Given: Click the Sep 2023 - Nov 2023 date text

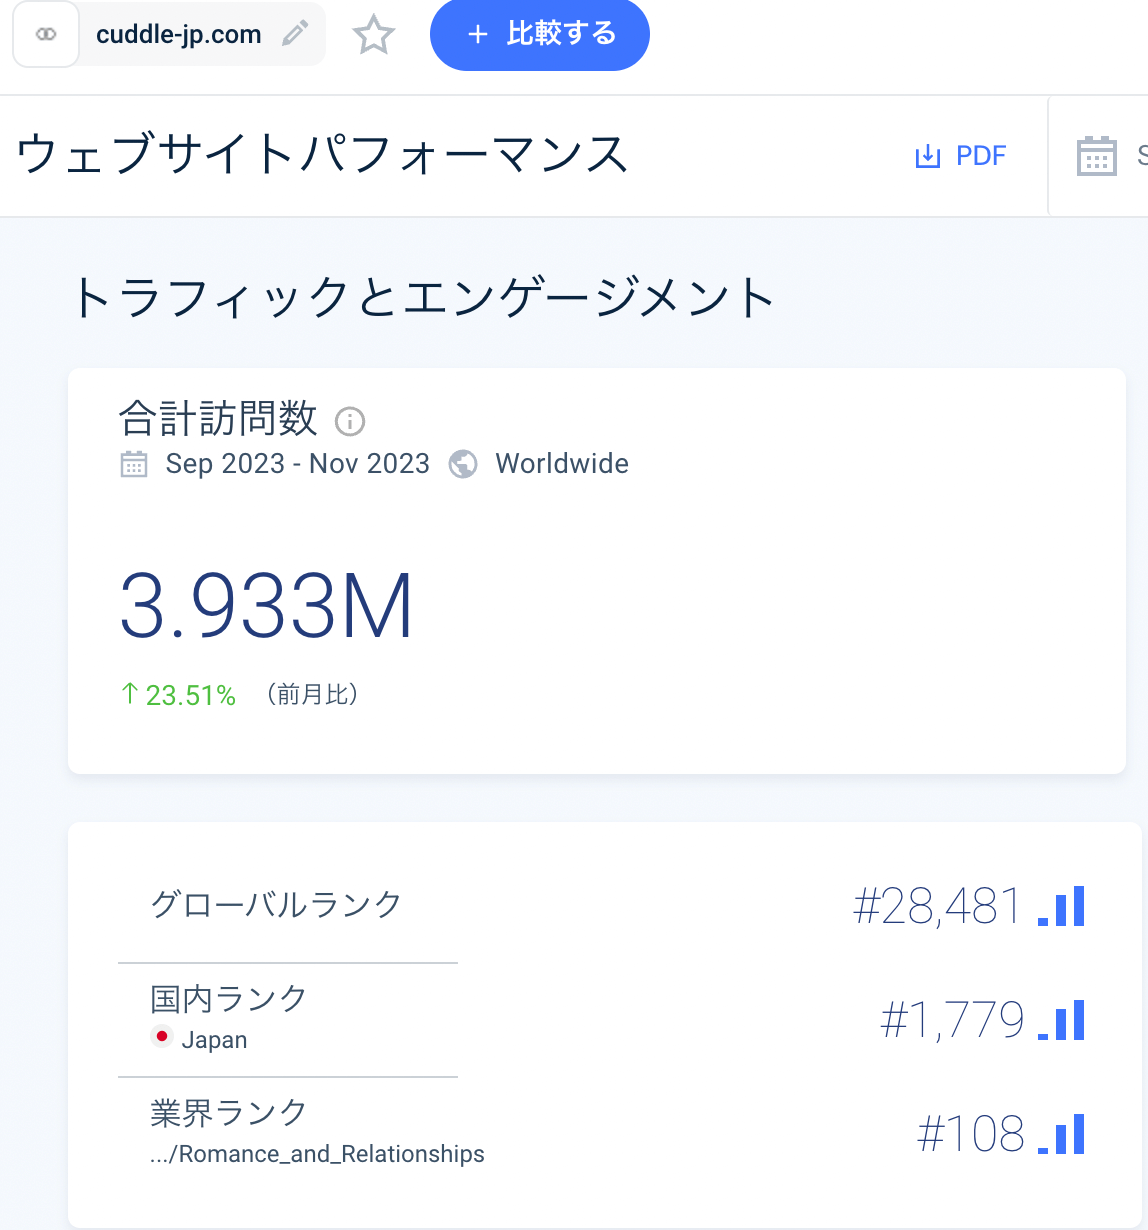Looking at the screenshot, I should tap(298, 464).
